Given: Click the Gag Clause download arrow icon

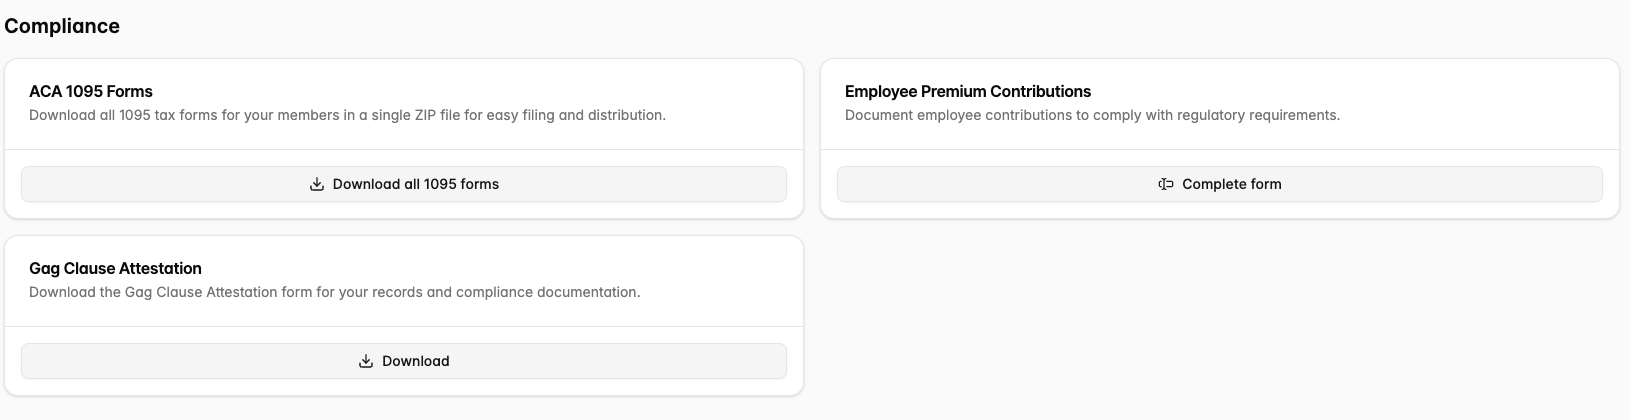Looking at the screenshot, I should click(366, 361).
